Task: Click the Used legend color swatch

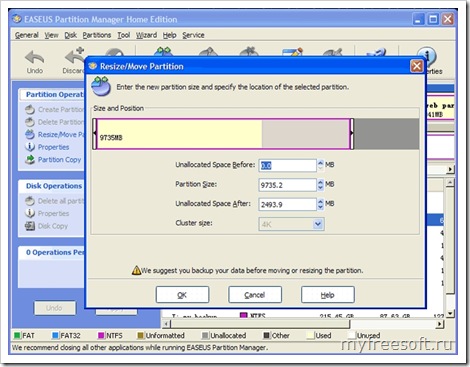Action: [310, 335]
